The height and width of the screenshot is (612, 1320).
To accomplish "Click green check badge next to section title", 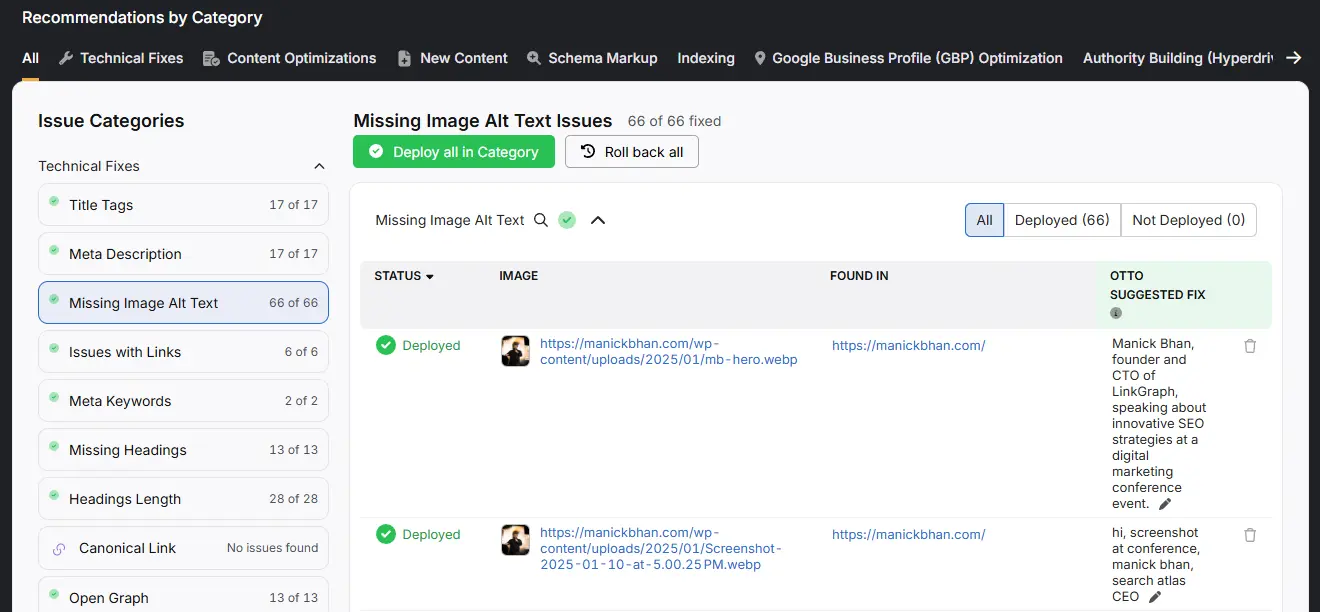I will point(567,220).
